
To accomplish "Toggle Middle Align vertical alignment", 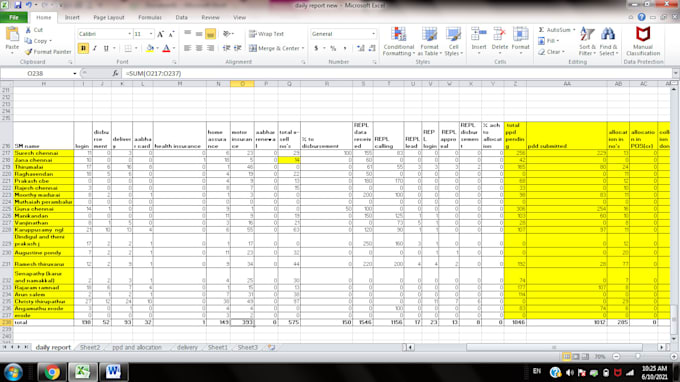I will (199, 34).
